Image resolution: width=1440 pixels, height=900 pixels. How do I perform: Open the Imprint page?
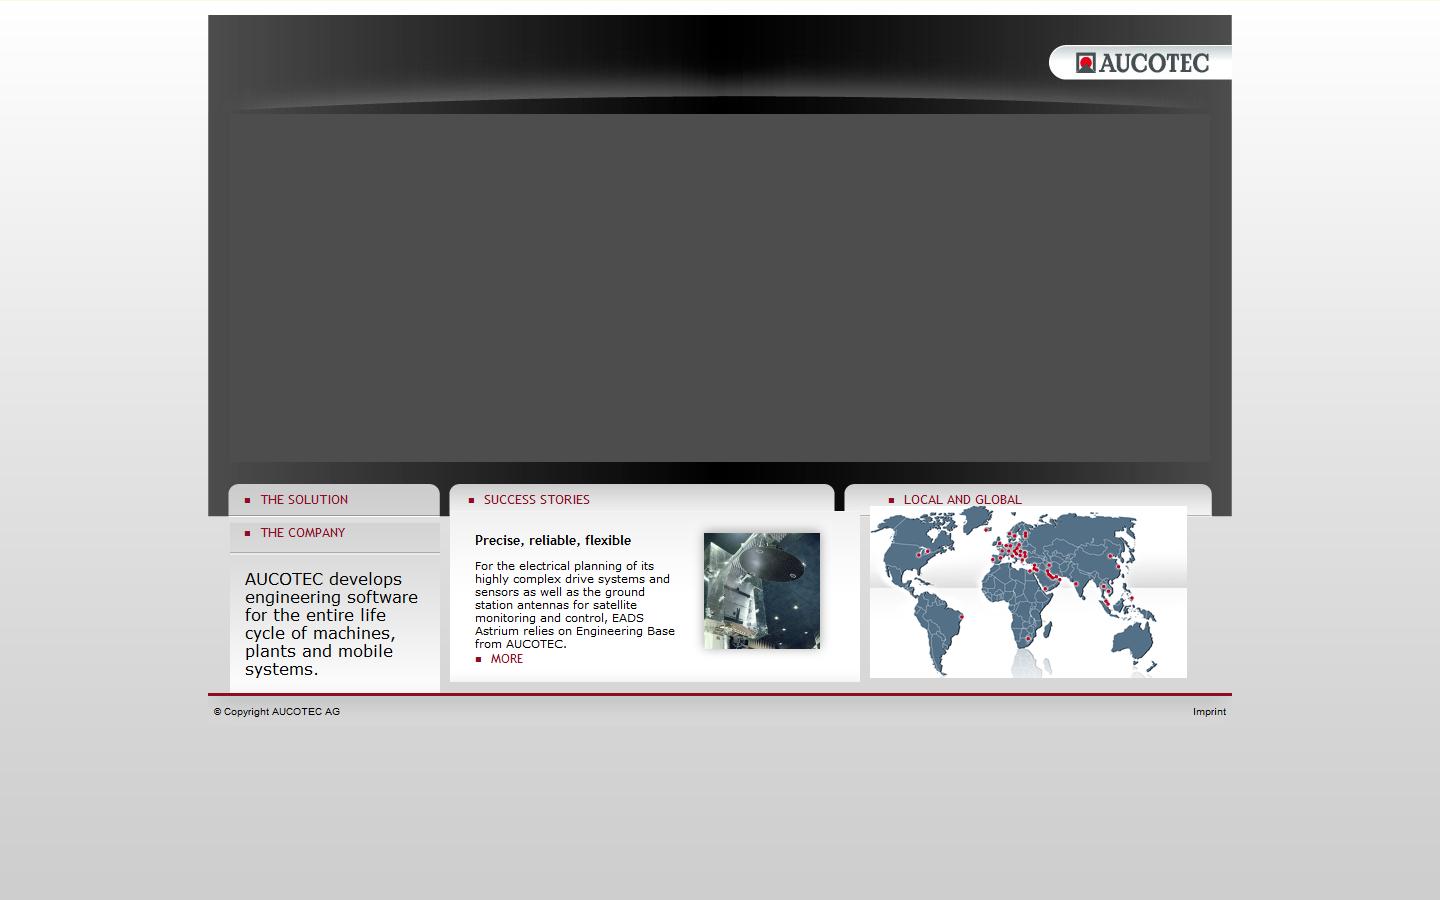[x=1209, y=712]
